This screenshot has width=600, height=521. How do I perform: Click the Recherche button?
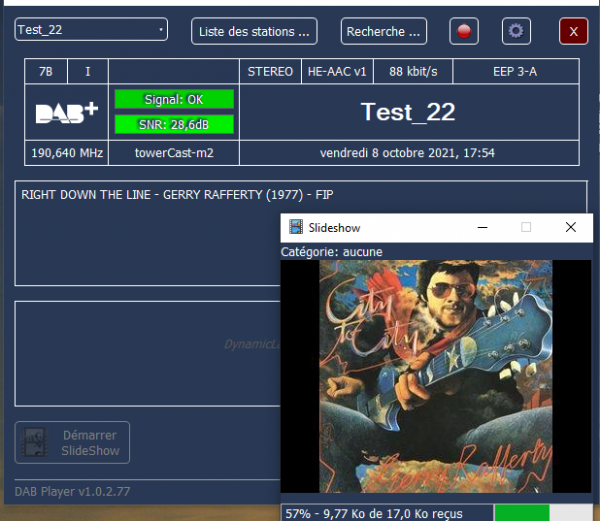point(383,31)
